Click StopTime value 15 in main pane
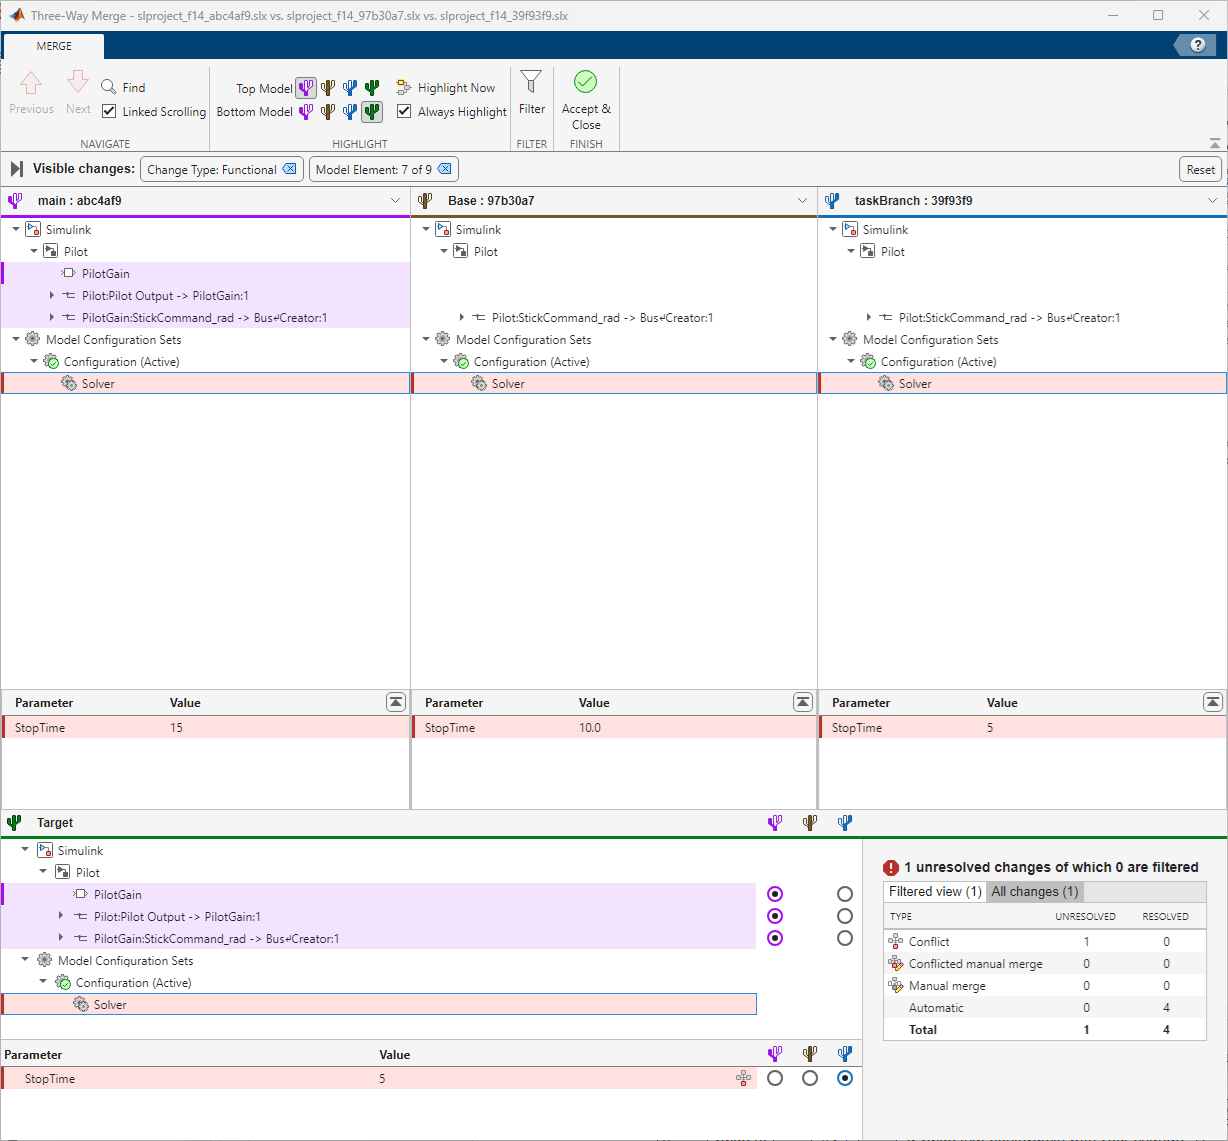This screenshot has width=1228, height=1141. (x=176, y=728)
